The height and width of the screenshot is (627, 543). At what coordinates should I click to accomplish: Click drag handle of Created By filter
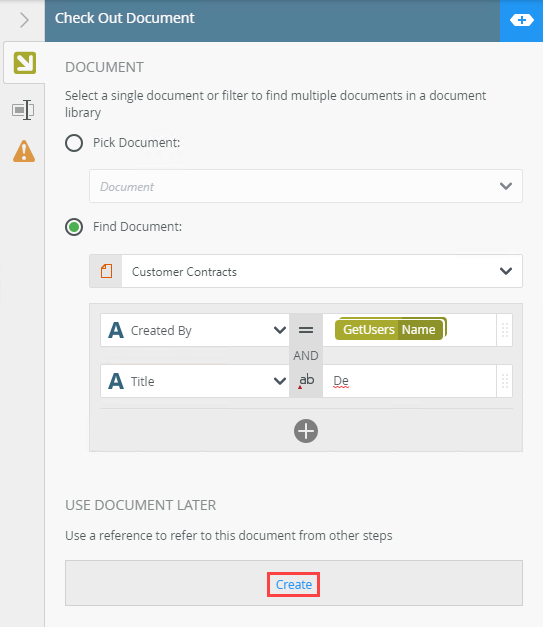(505, 330)
